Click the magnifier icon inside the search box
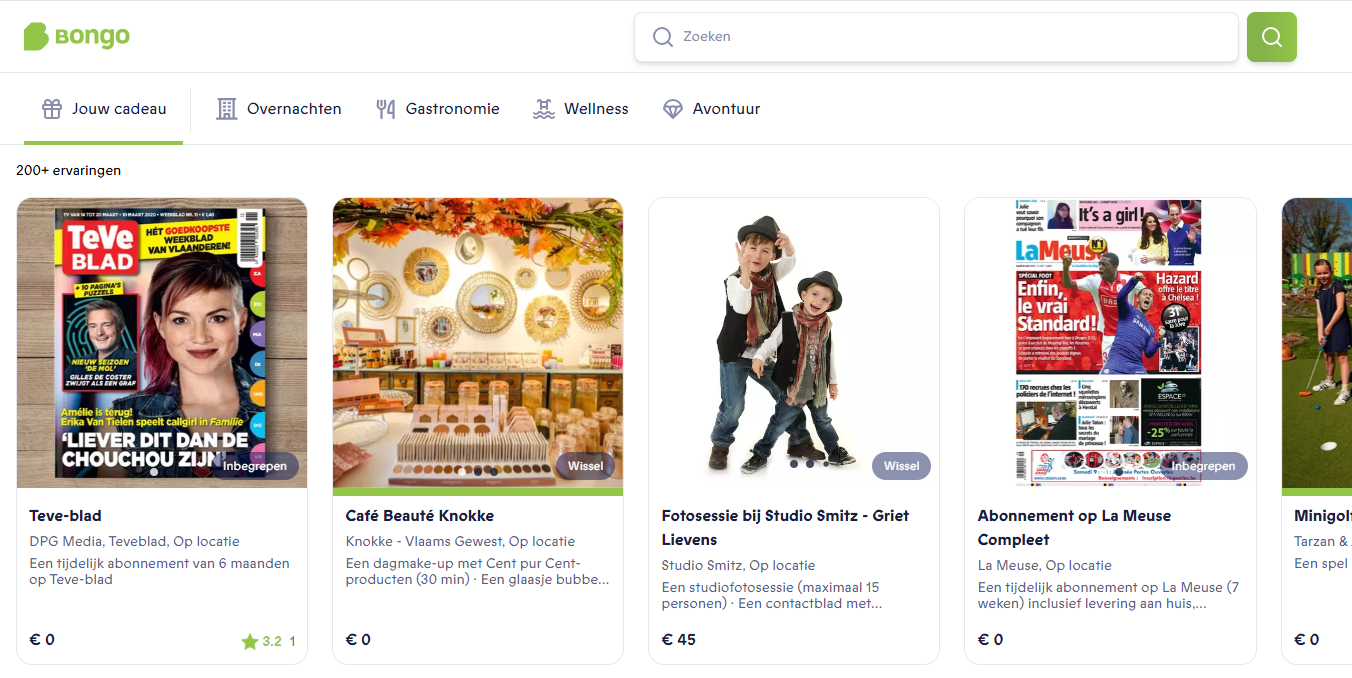Viewport: 1352px width, 678px height. click(x=663, y=37)
